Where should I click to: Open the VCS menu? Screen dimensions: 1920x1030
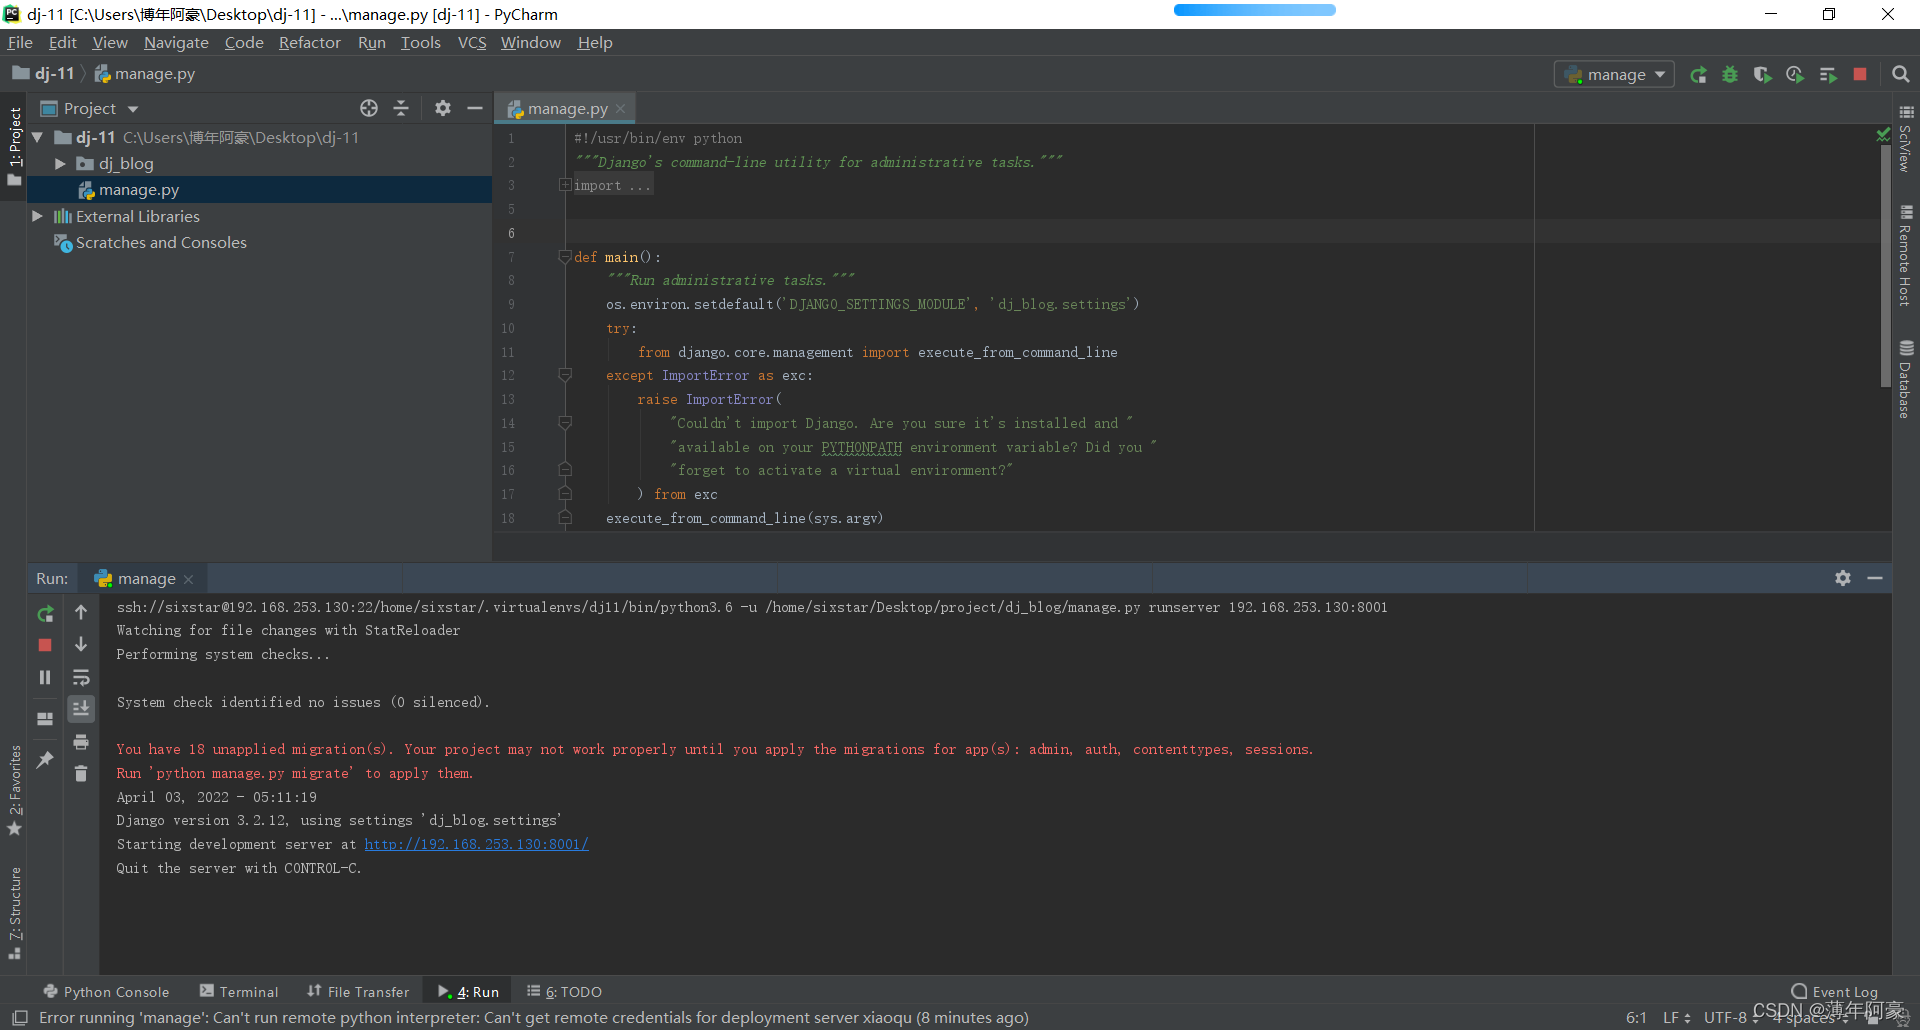tap(472, 43)
